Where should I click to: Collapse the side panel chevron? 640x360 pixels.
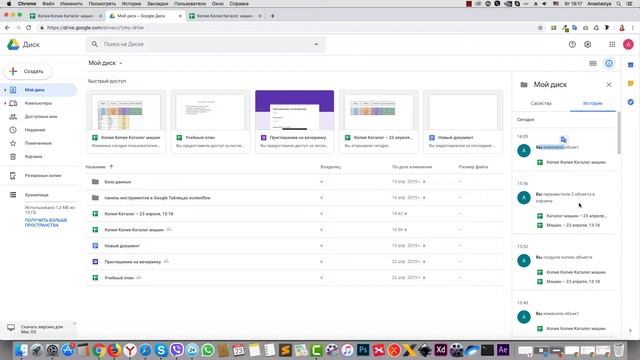click(630, 331)
